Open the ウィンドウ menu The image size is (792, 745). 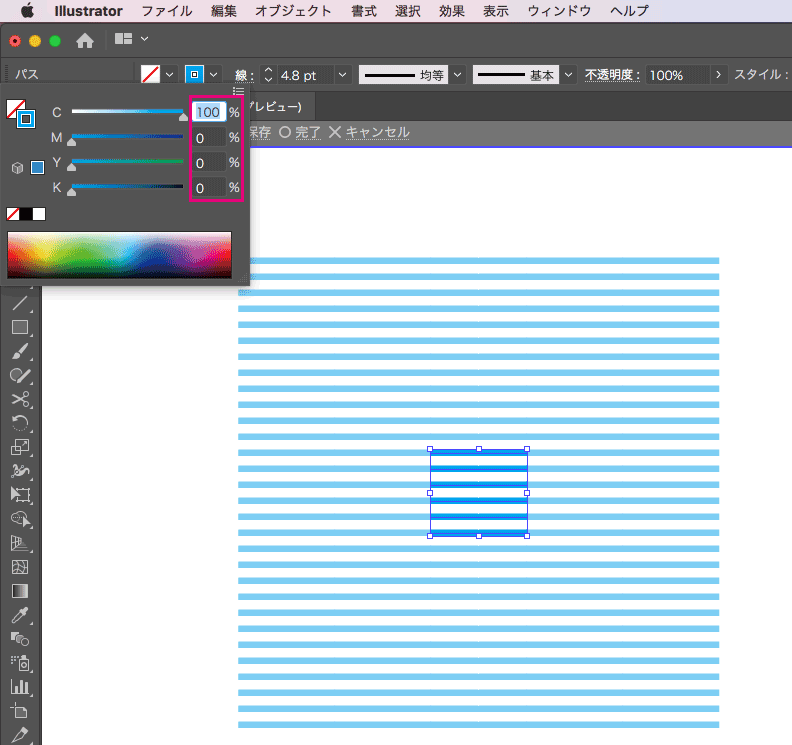559,11
